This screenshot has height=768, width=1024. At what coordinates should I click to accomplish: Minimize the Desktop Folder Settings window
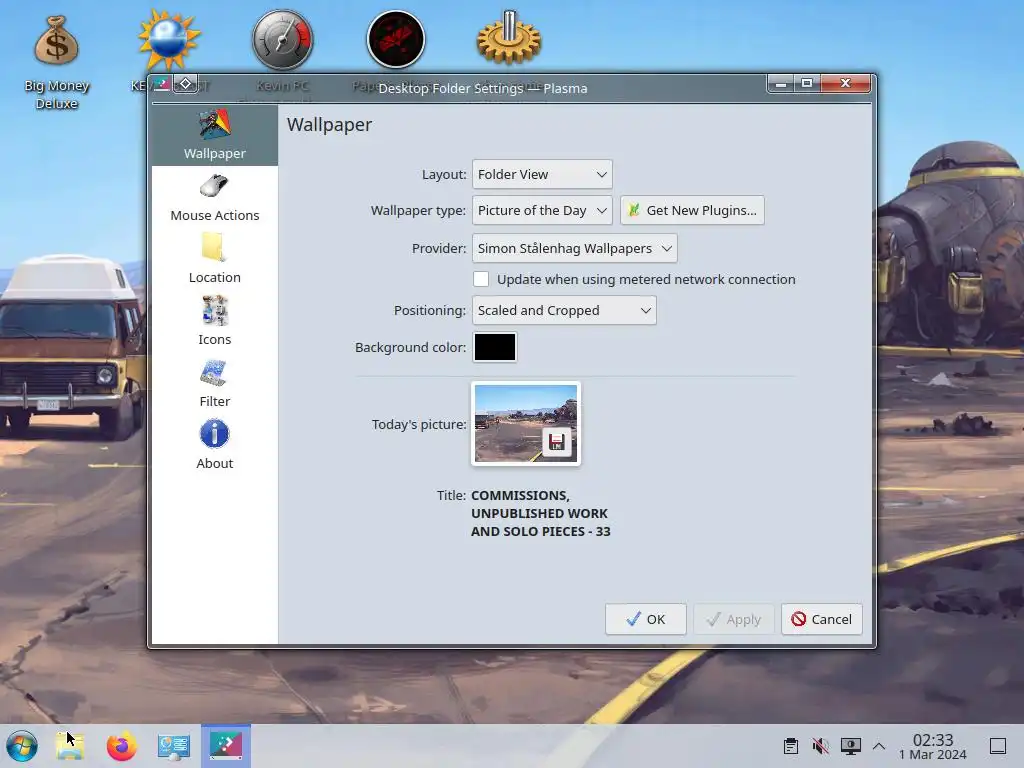tap(781, 84)
